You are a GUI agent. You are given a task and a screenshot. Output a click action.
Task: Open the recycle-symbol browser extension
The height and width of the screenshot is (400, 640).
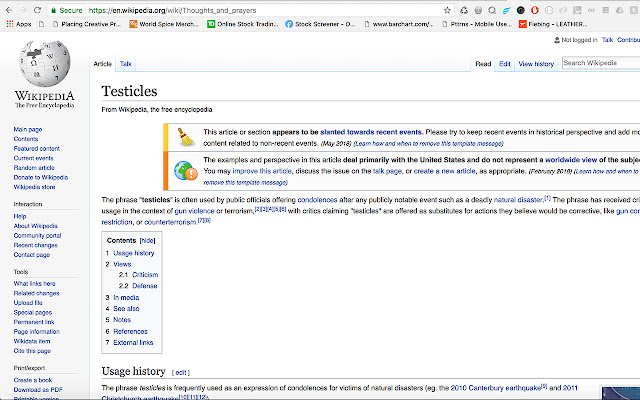click(464, 10)
